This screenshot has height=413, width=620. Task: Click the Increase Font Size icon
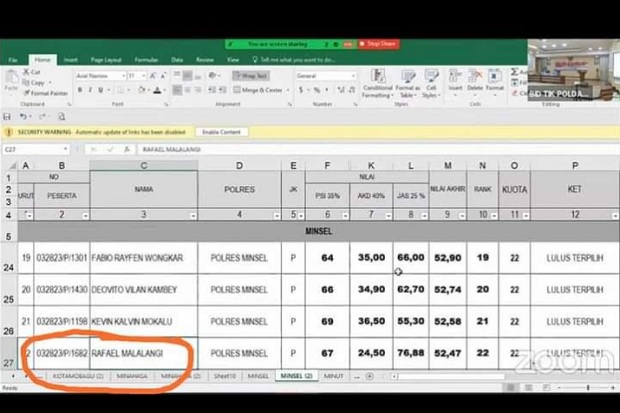pos(153,76)
